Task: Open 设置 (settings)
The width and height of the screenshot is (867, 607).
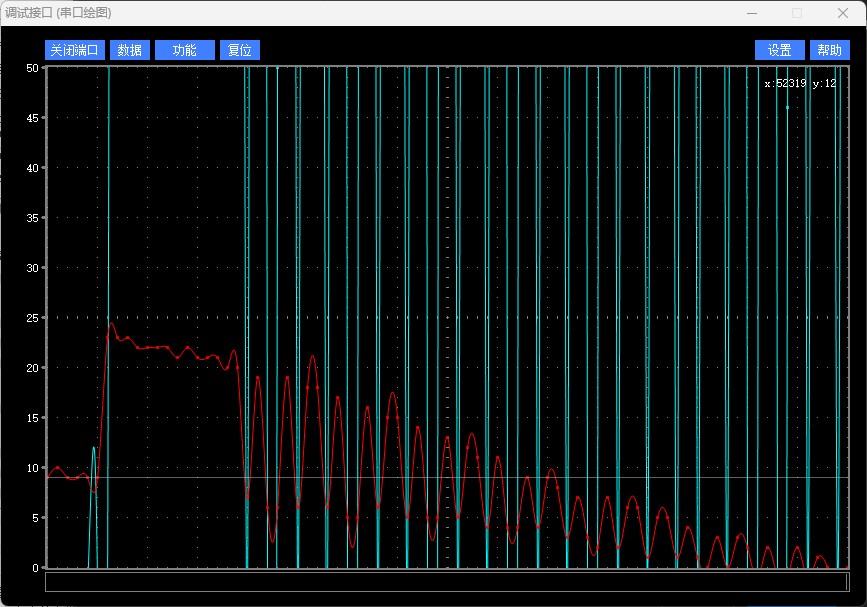Action: [x=780, y=50]
